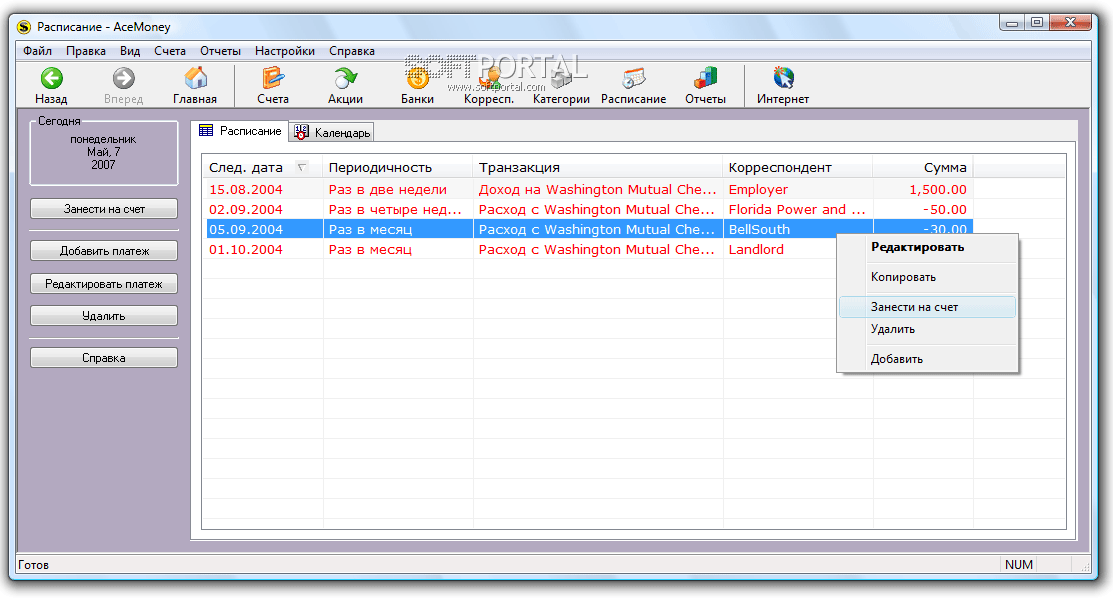Open the Вид menu
This screenshot has height=598, width=1113.
coord(130,51)
